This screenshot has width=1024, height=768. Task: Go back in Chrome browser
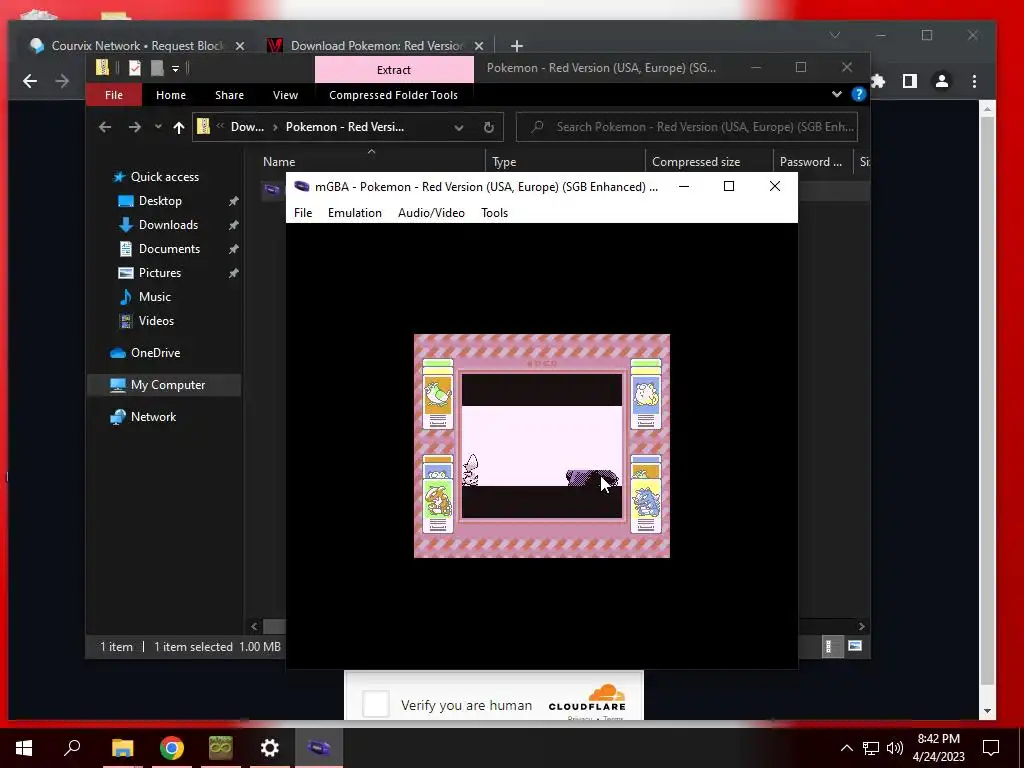click(30, 81)
